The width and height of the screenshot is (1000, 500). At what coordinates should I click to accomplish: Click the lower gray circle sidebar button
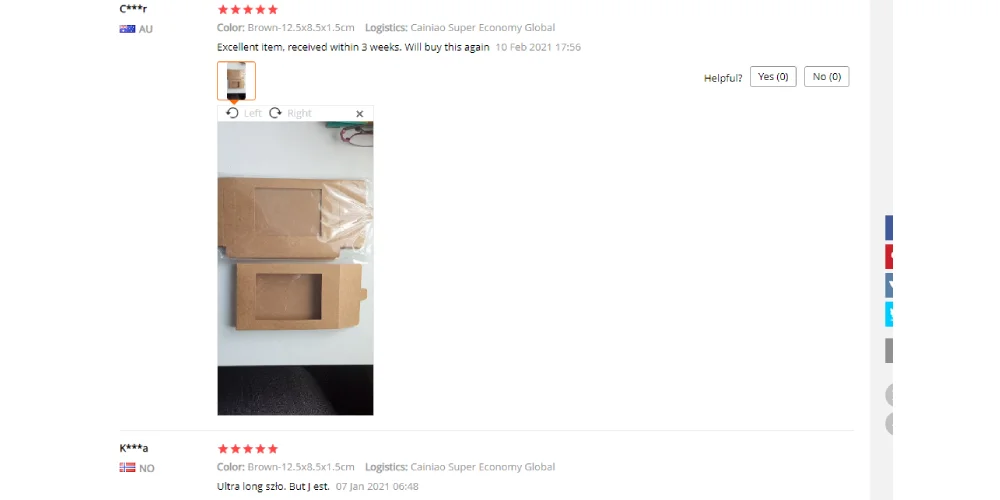[889, 423]
